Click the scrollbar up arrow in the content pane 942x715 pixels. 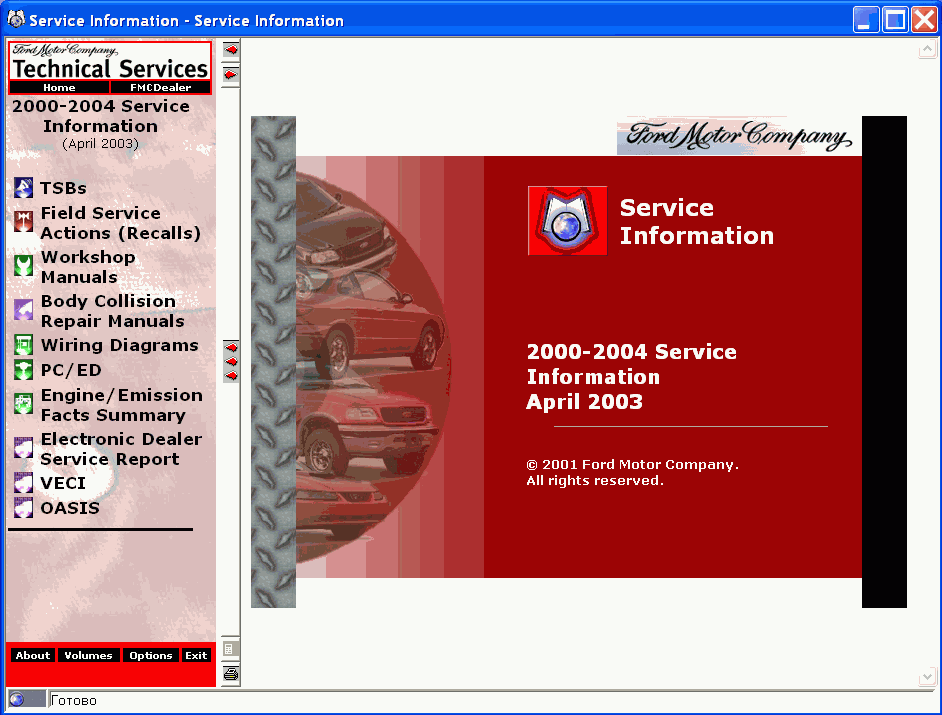click(x=927, y=49)
